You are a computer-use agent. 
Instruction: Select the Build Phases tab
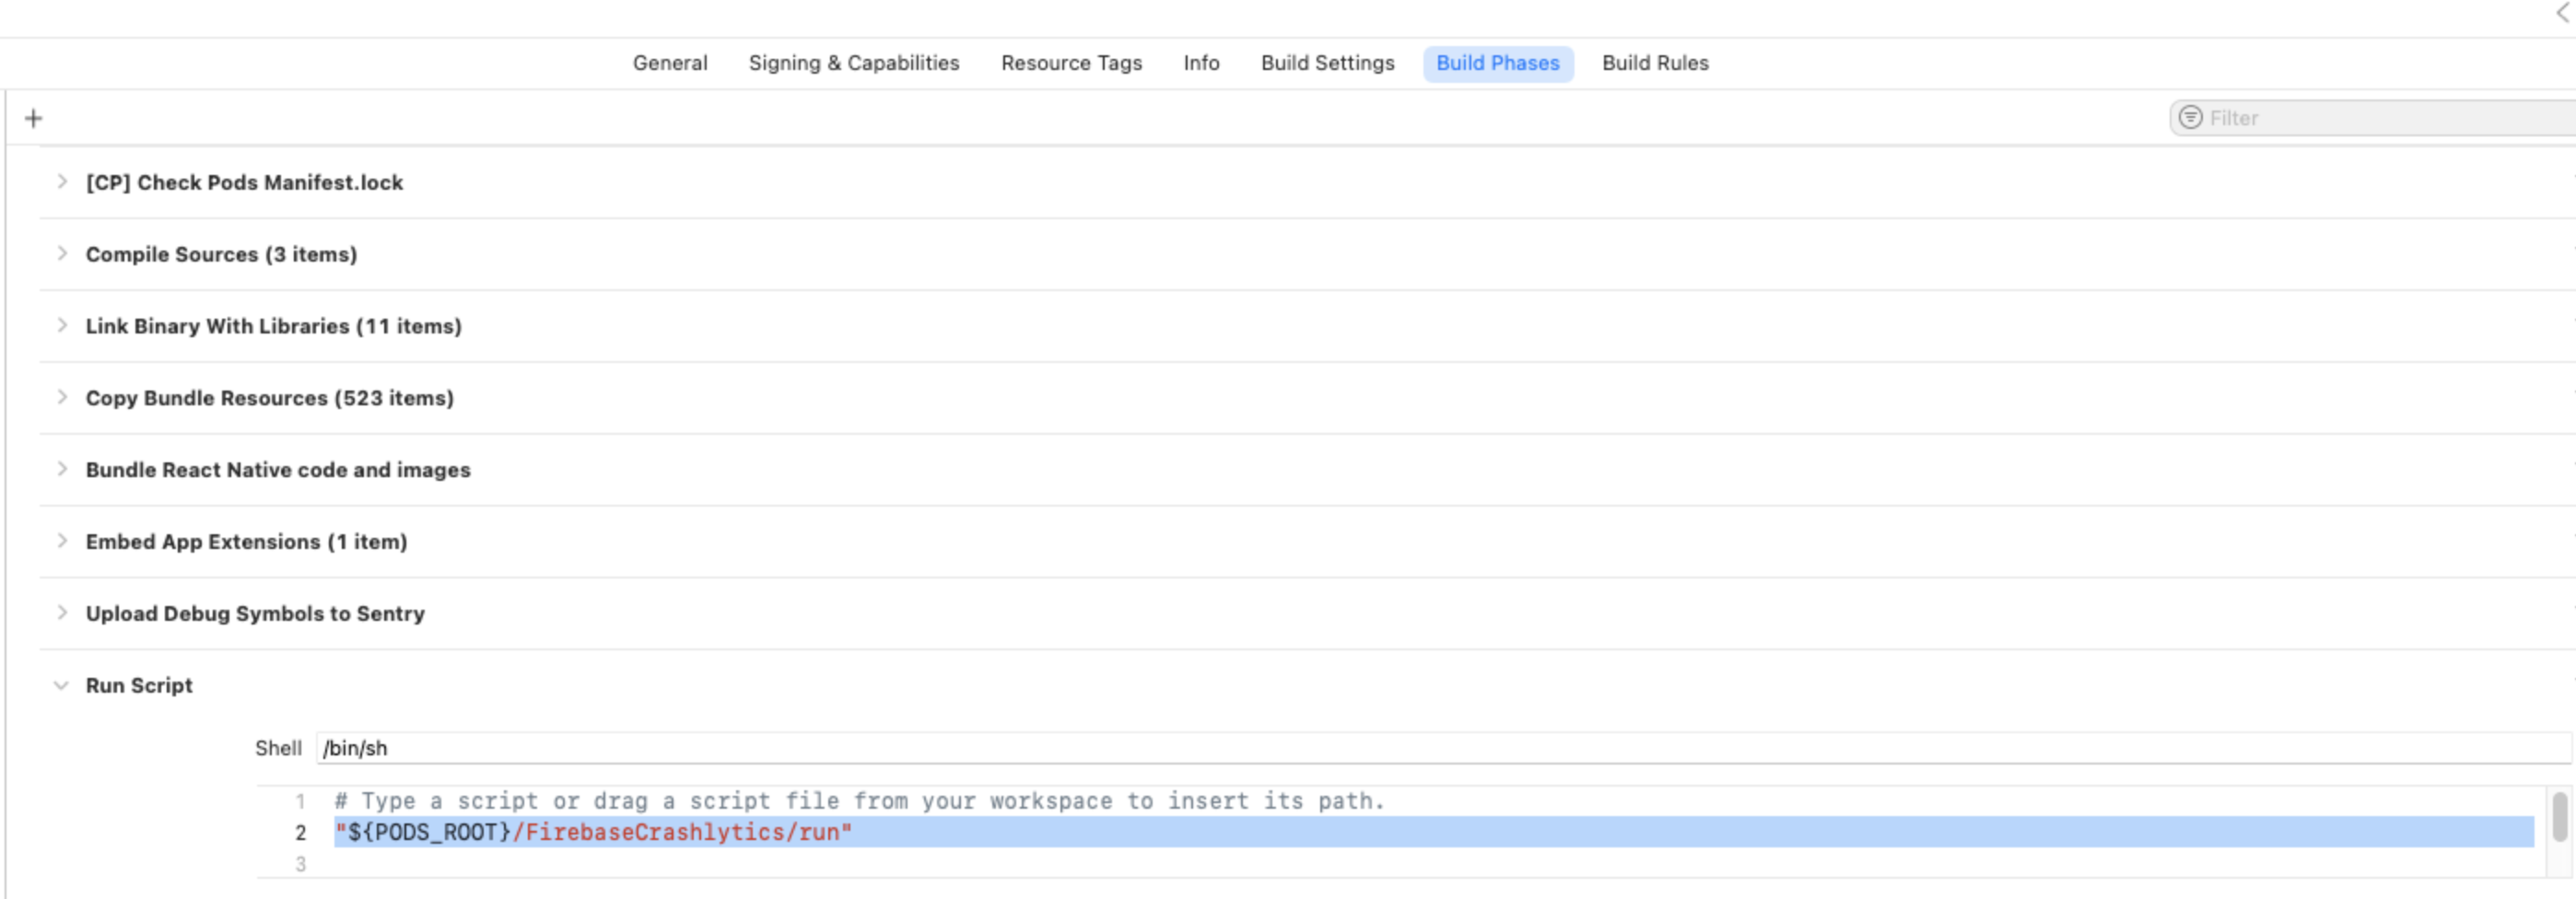(1498, 63)
